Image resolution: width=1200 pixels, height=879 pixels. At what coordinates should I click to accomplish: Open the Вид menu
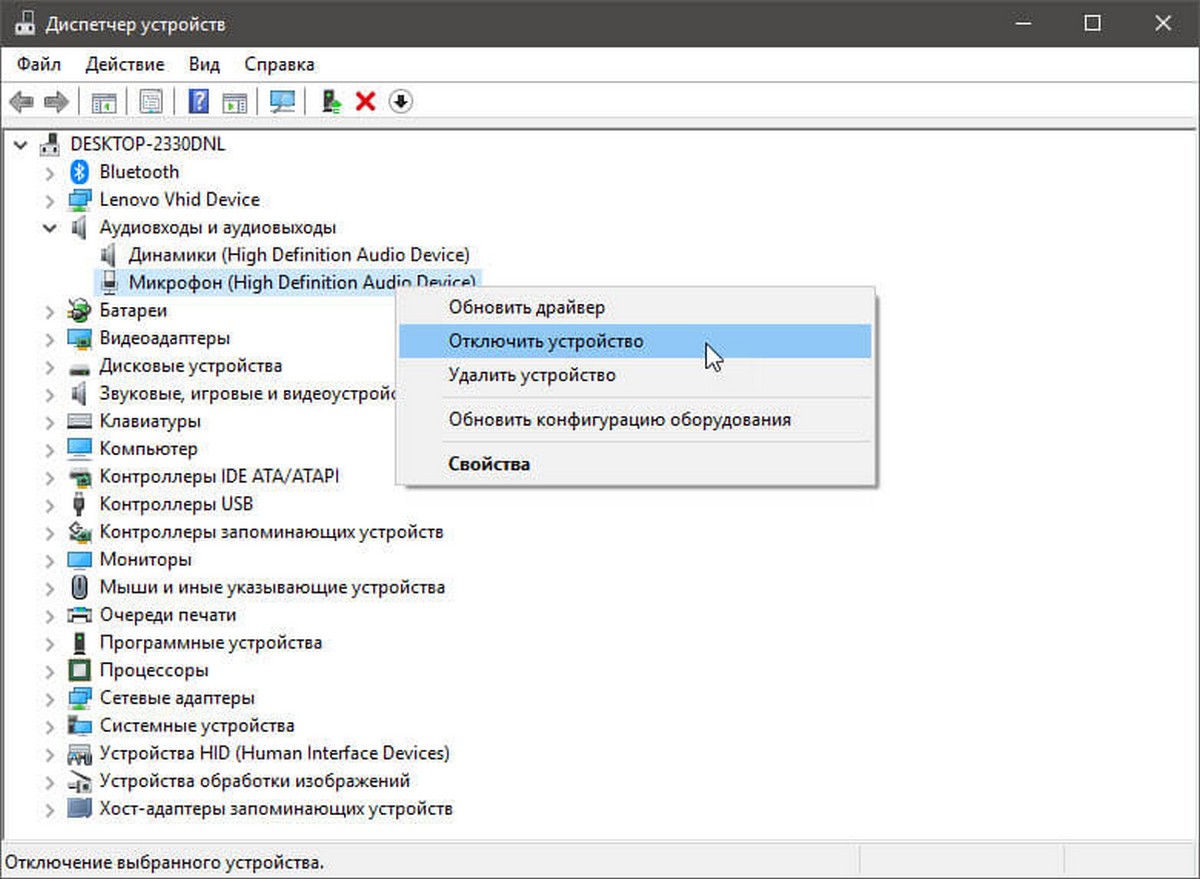[x=204, y=64]
